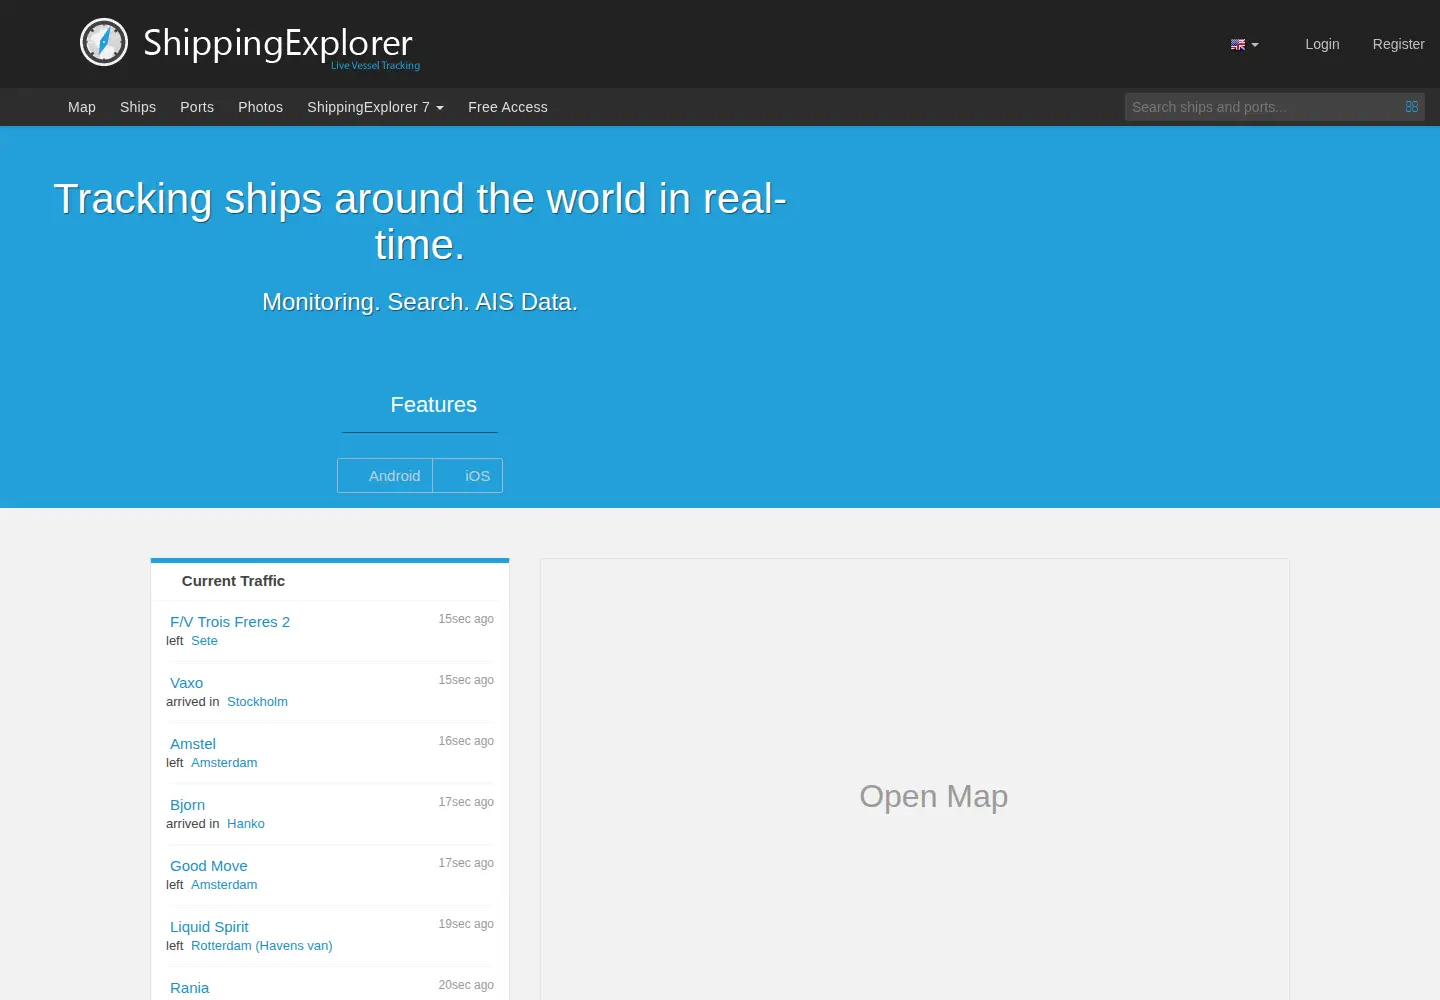Choose the iOS app button
The height and width of the screenshot is (1000, 1440).
[x=468, y=476]
